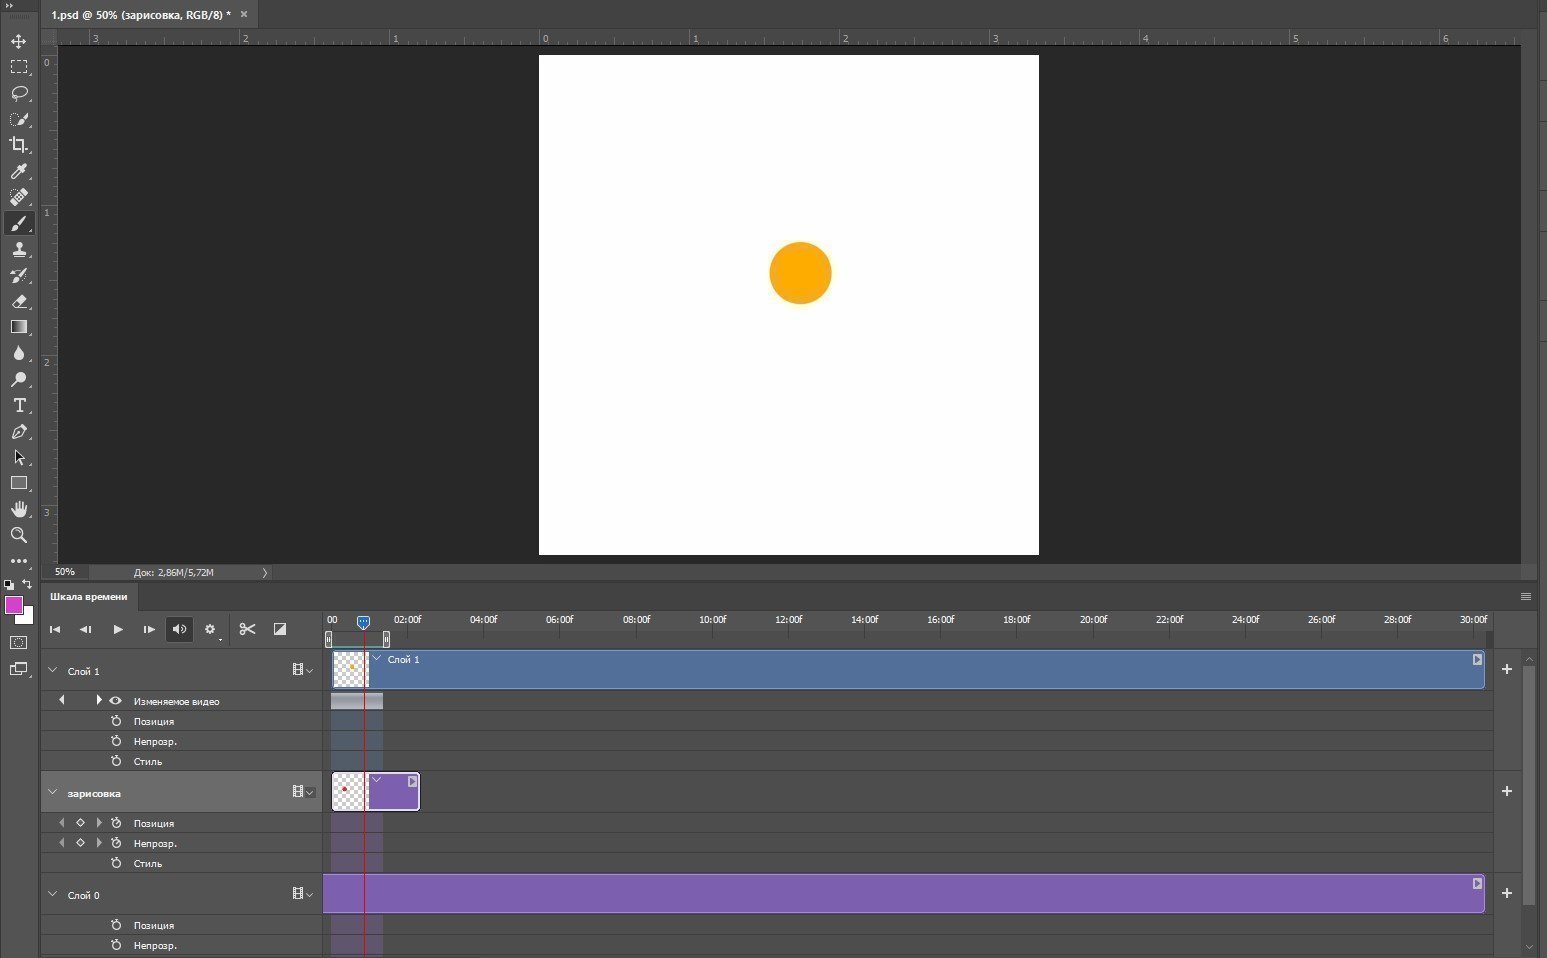Viewport: 1547px width, 958px height.
Task: Swap foreground and background colors
Action: pyautogui.click(x=27, y=584)
